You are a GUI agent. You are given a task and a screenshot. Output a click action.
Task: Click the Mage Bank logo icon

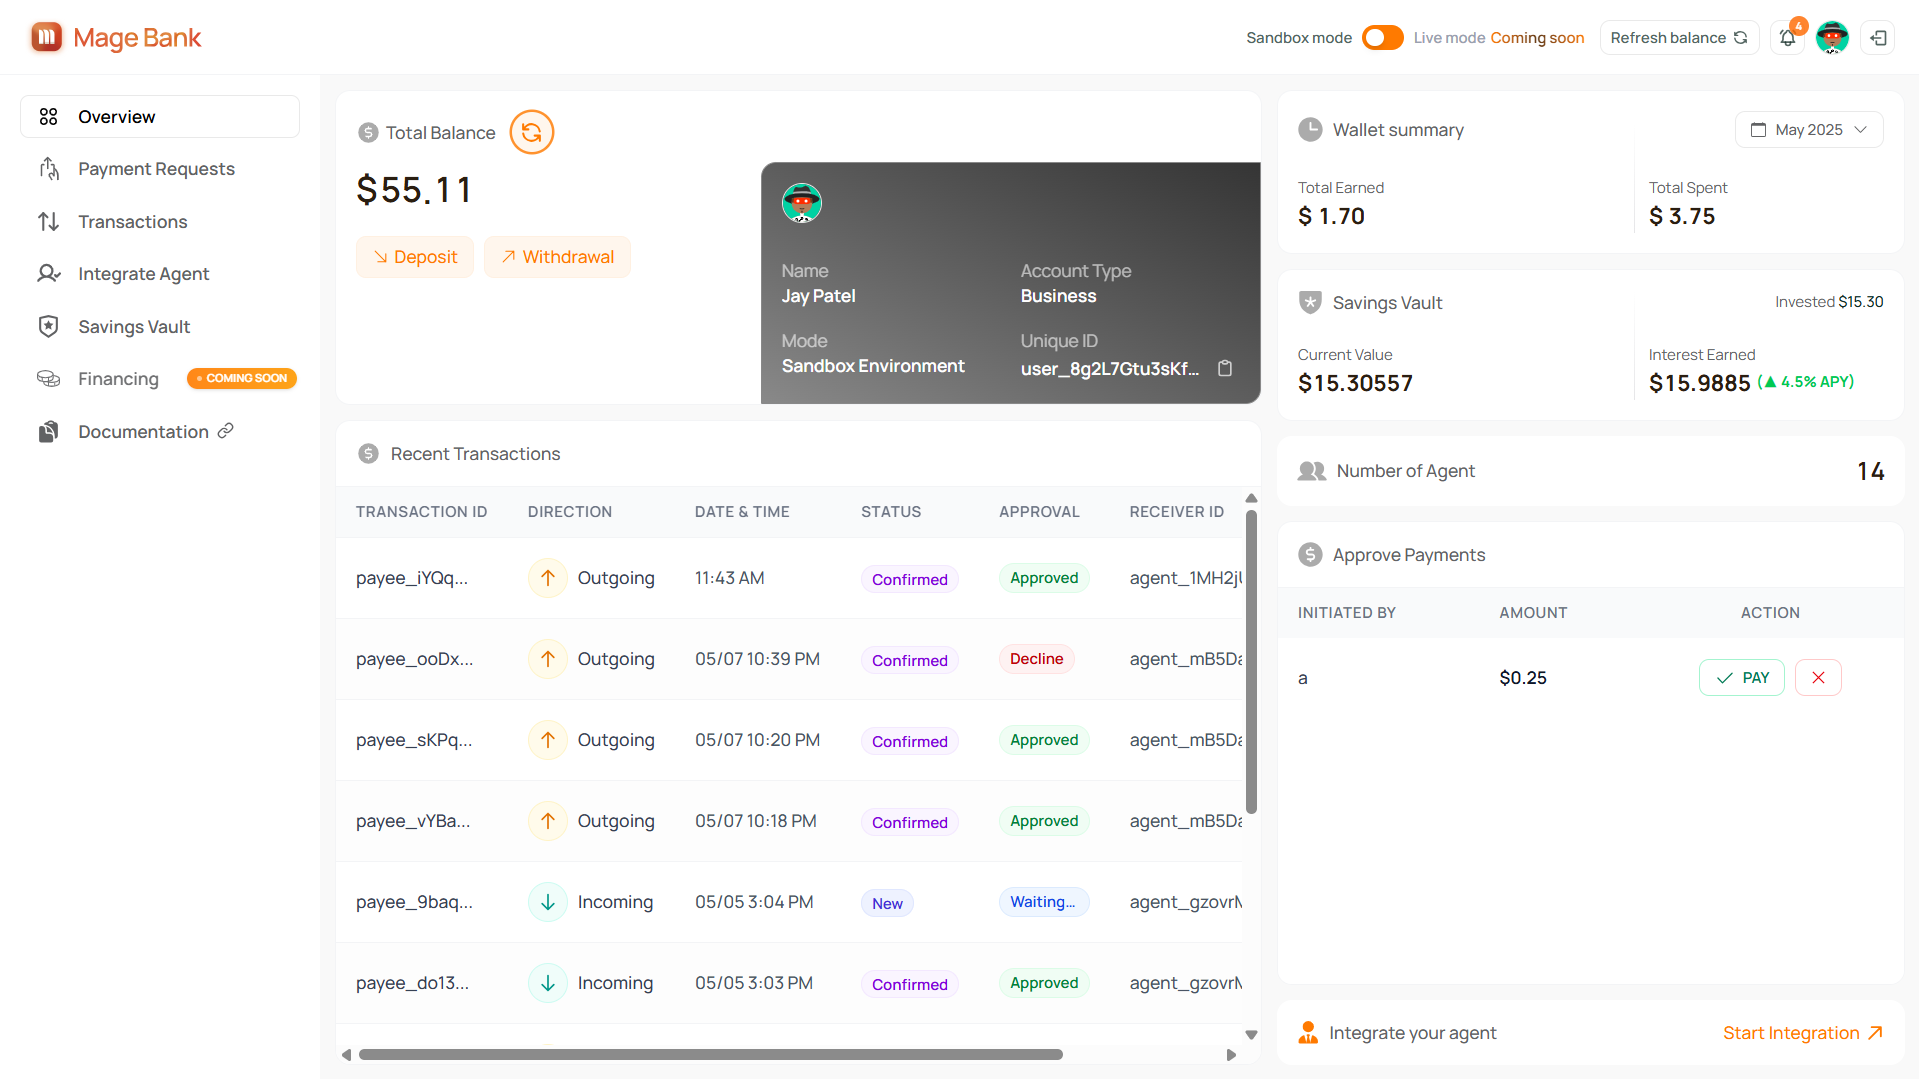pos(46,37)
